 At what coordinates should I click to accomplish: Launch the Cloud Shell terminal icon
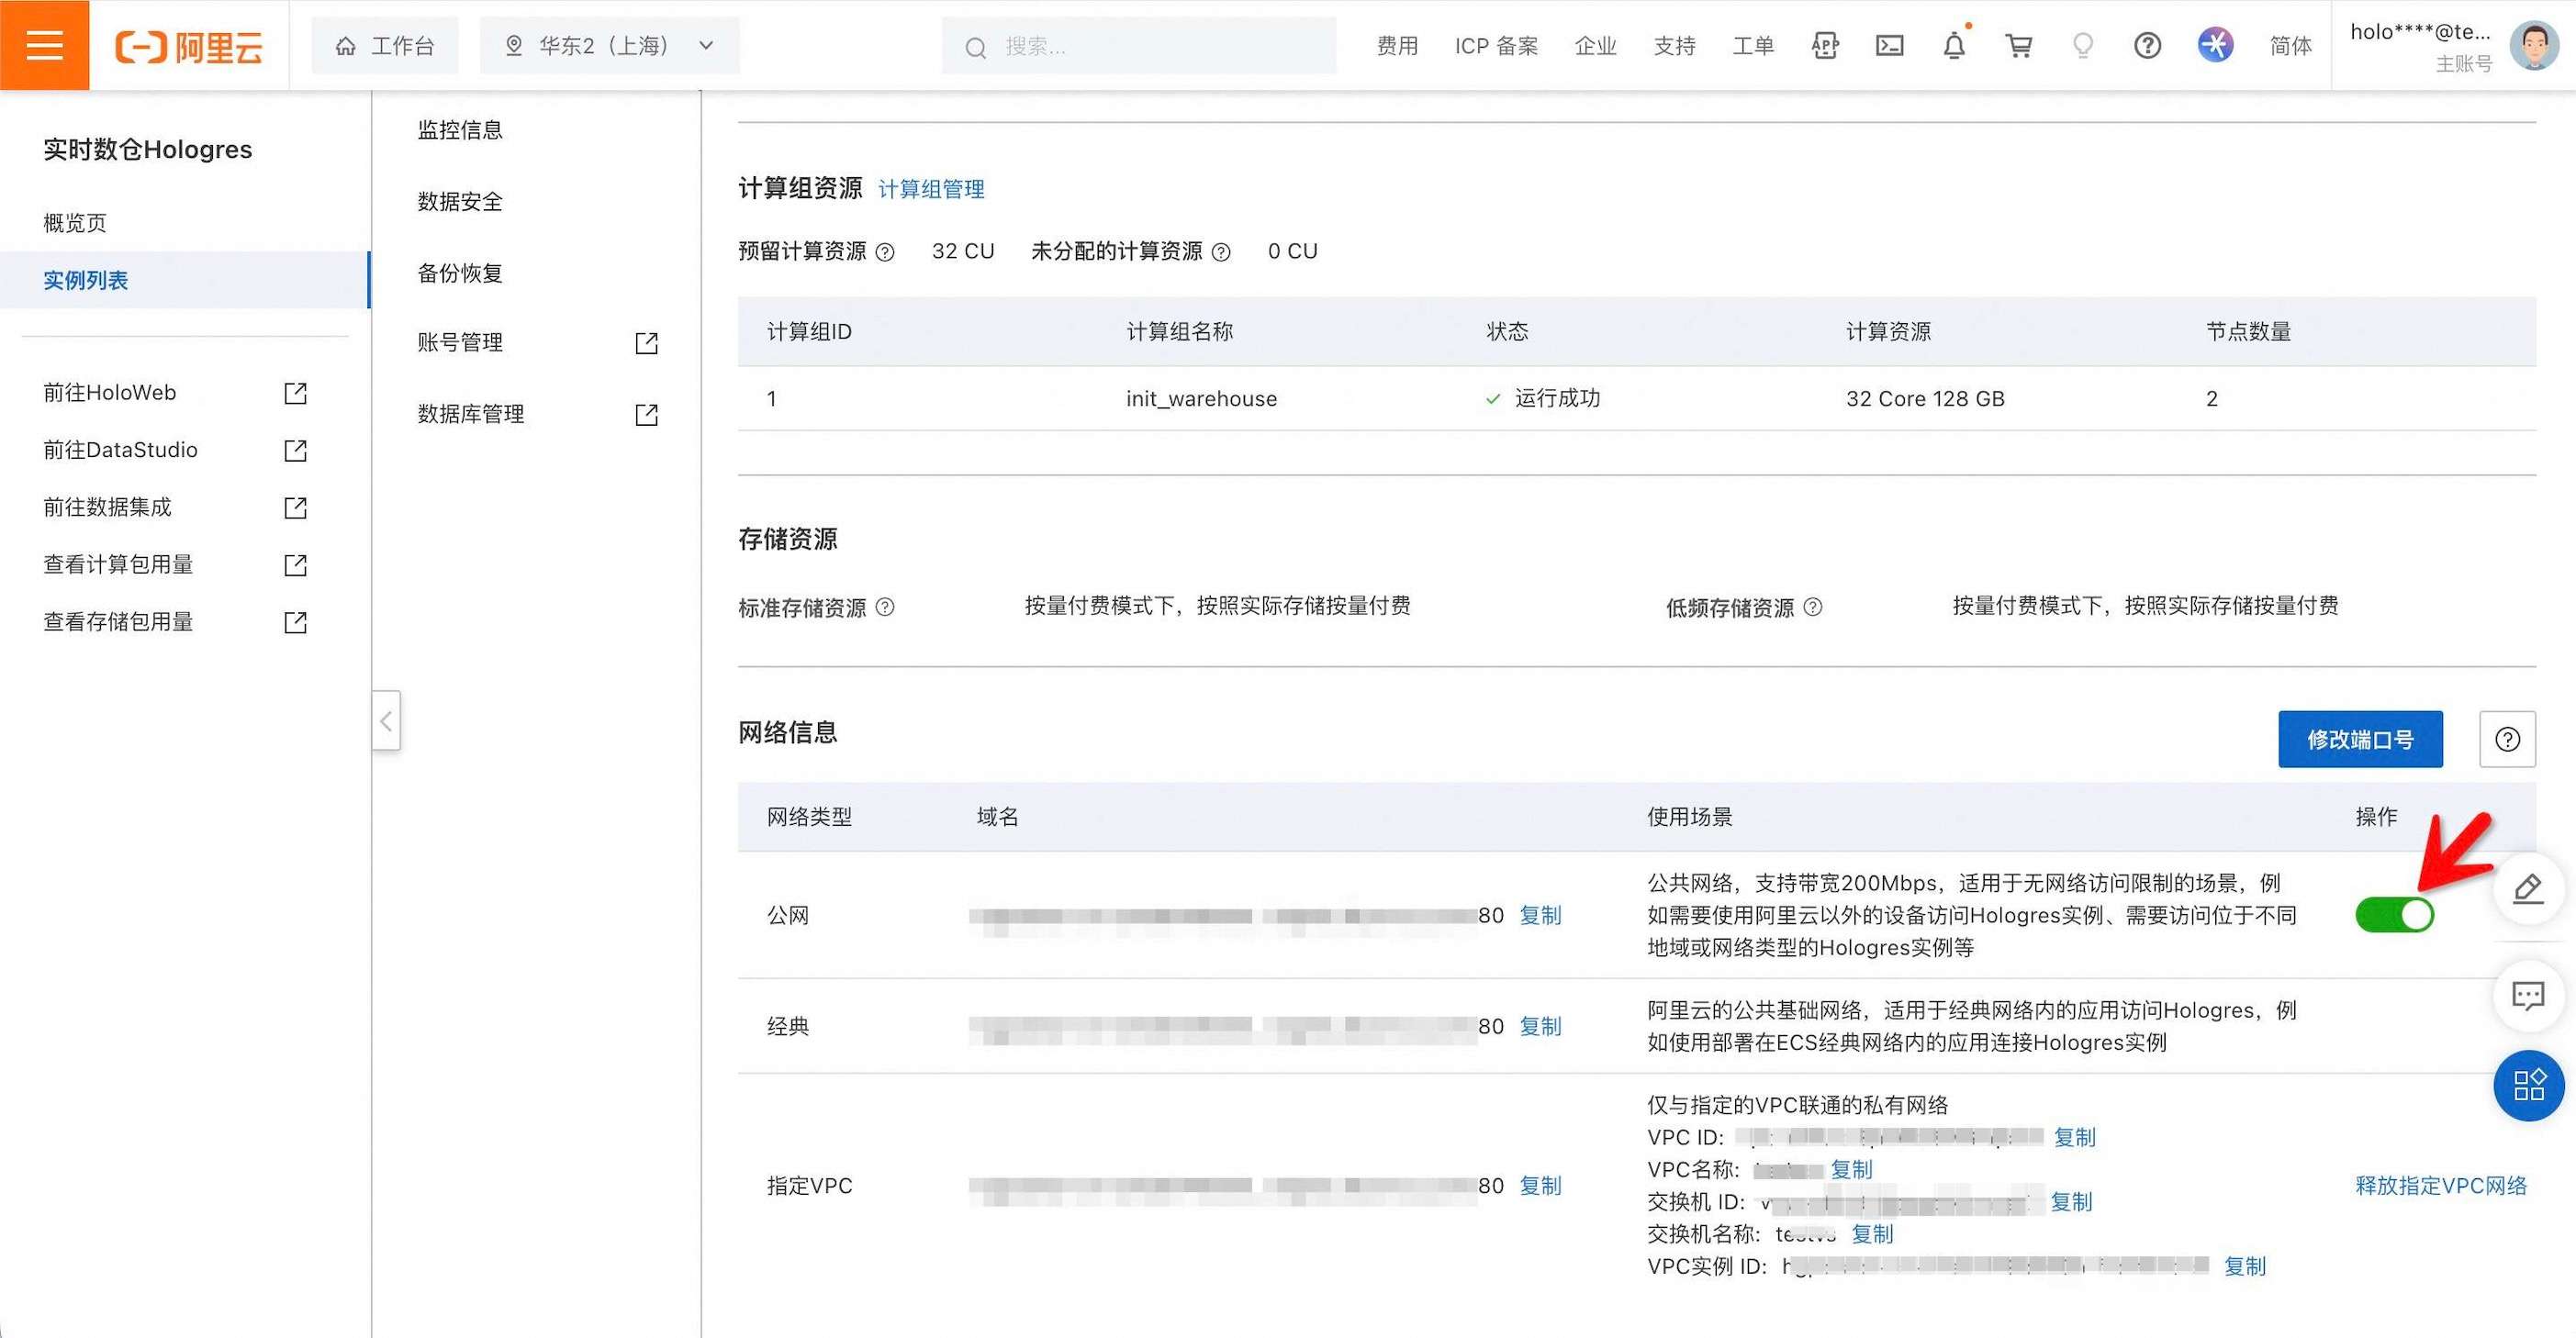[1889, 46]
